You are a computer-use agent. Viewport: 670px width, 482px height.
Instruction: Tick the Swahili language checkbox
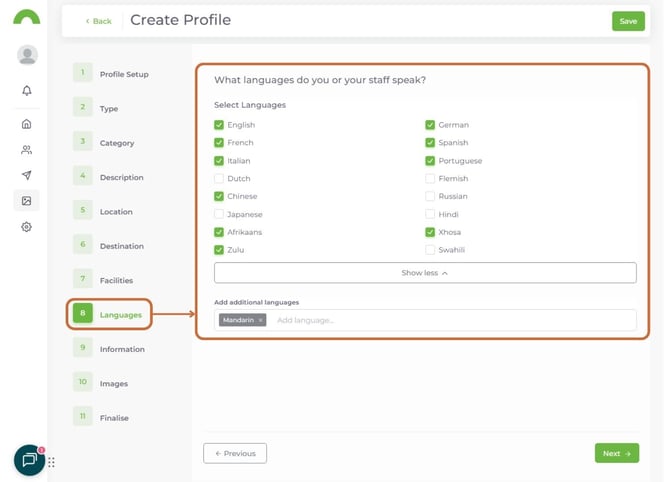430,250
